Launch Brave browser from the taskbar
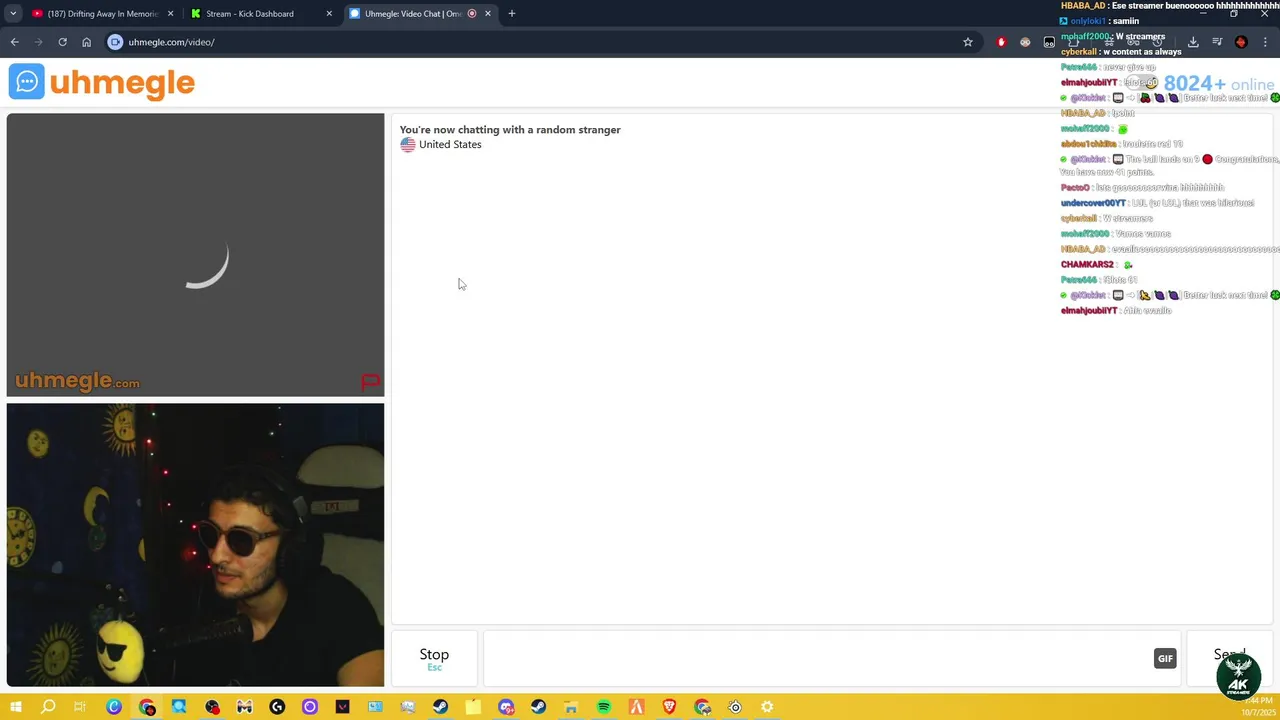 (669, 707)
